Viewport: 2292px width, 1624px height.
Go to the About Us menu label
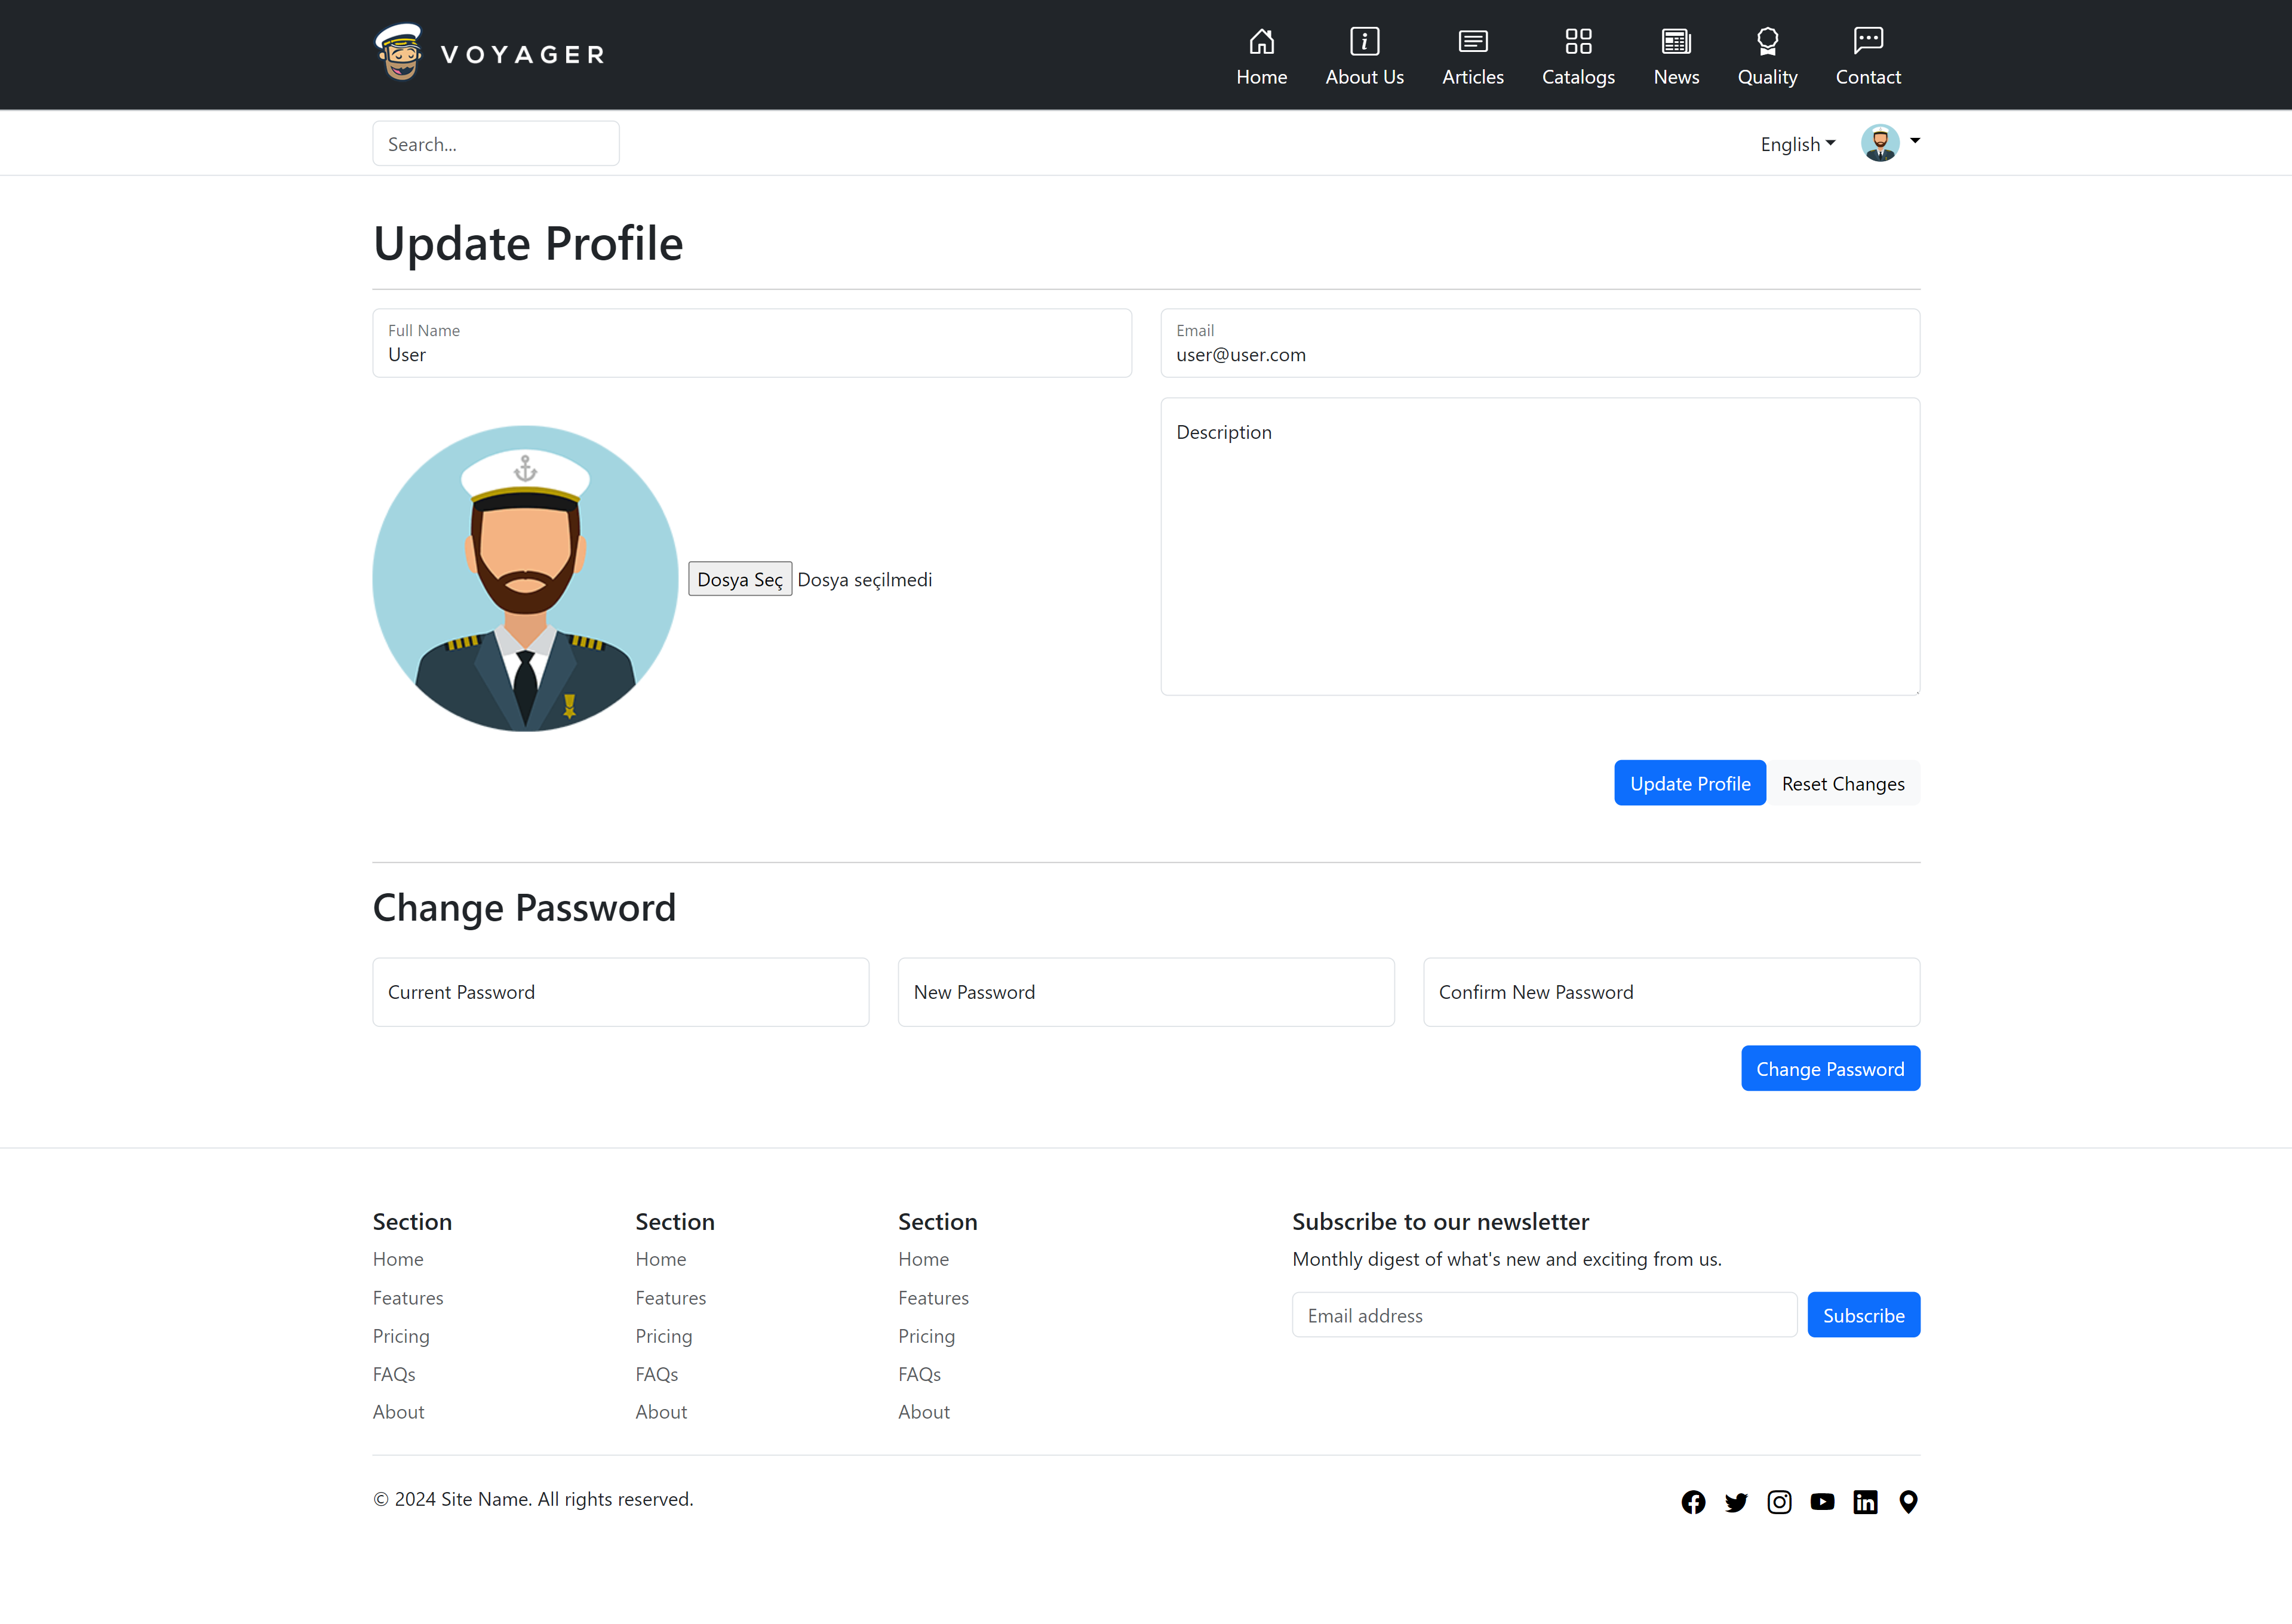1364,77
